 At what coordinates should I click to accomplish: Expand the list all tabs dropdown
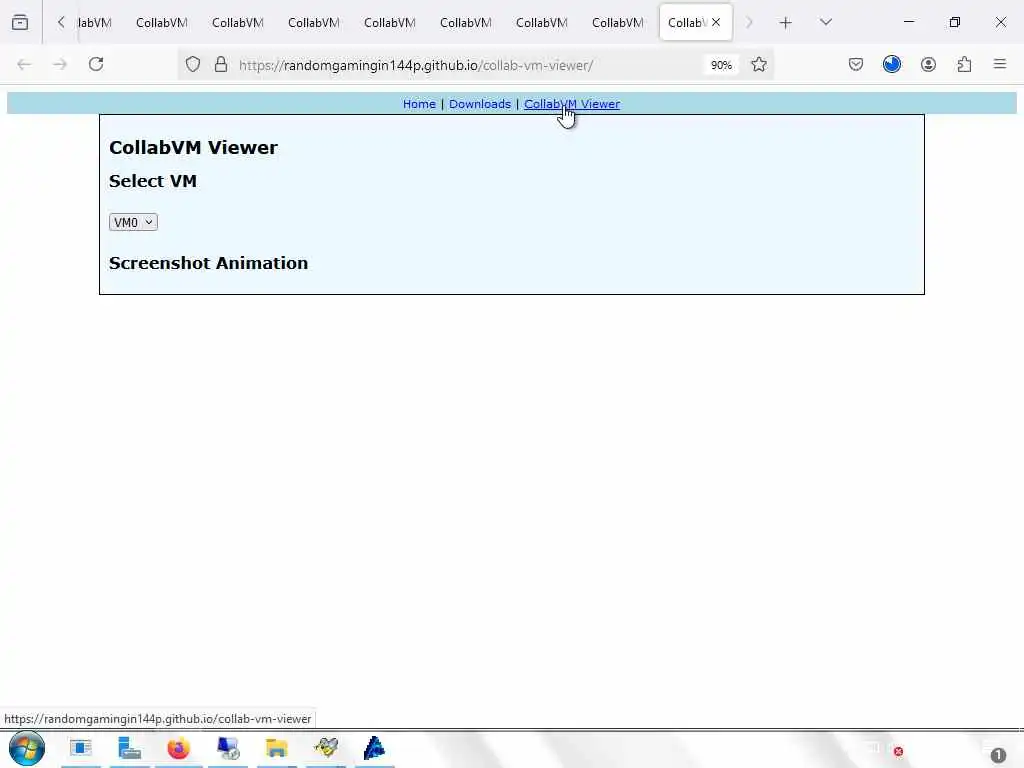click(825, 22)
